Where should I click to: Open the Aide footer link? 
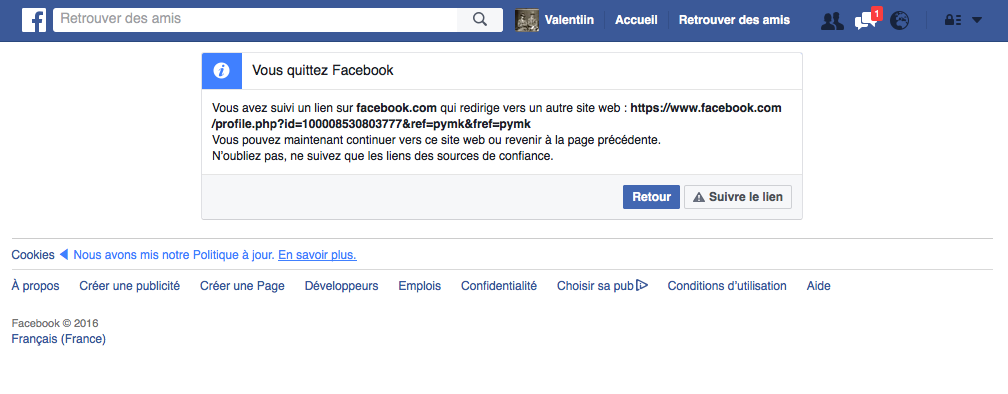point(818,286)
